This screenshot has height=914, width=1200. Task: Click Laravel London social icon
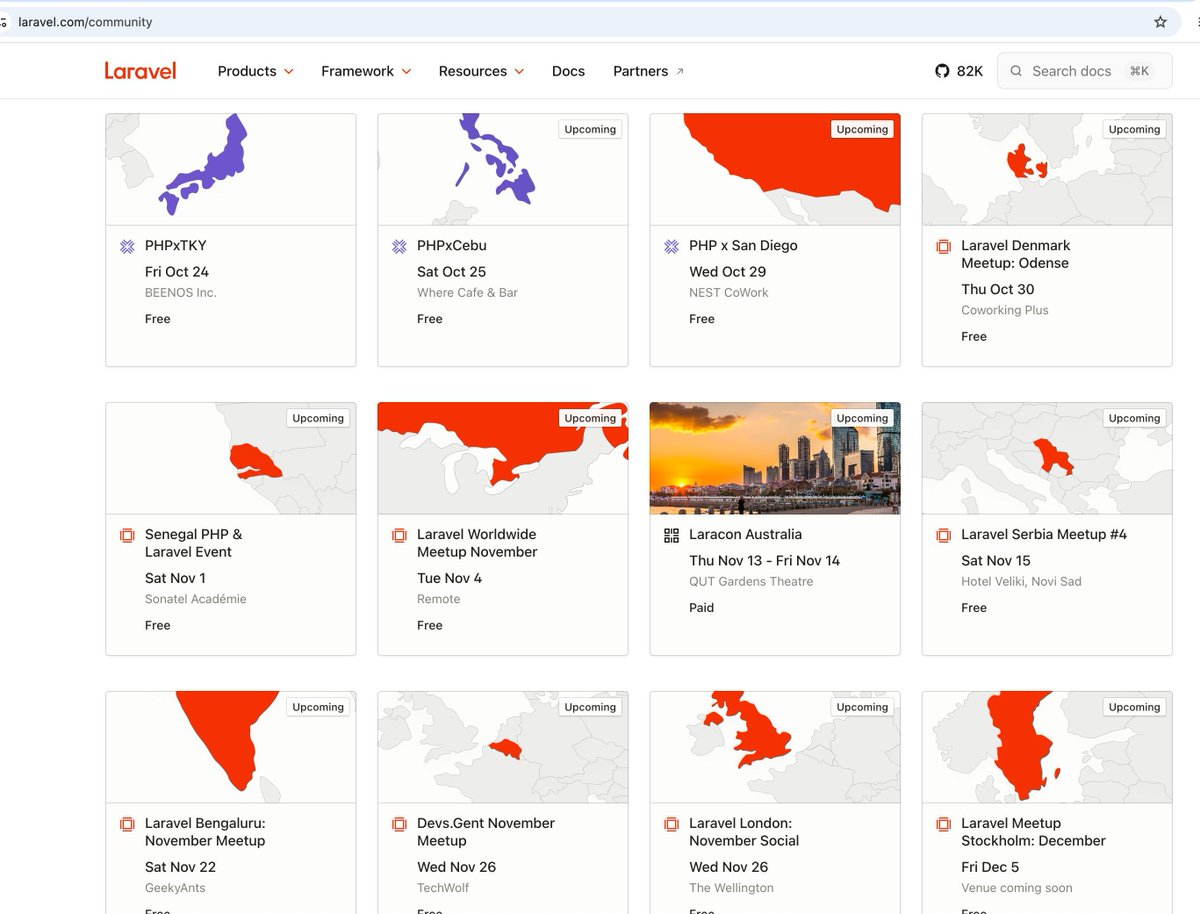pyautogui.click(x=671, y=824)
